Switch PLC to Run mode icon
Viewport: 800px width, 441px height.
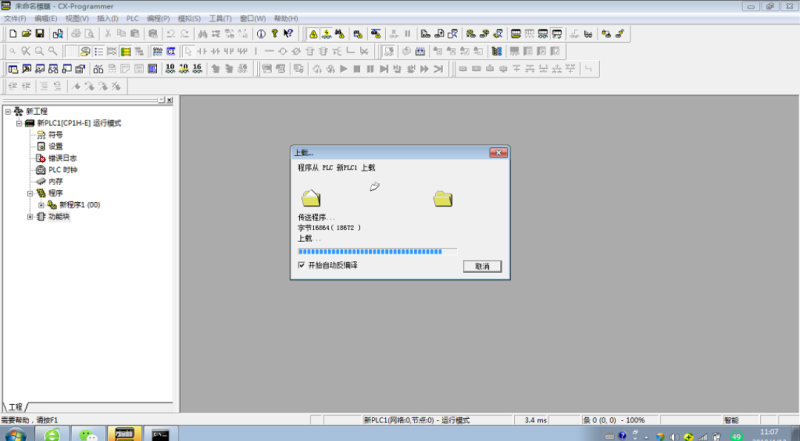(557, 34)
